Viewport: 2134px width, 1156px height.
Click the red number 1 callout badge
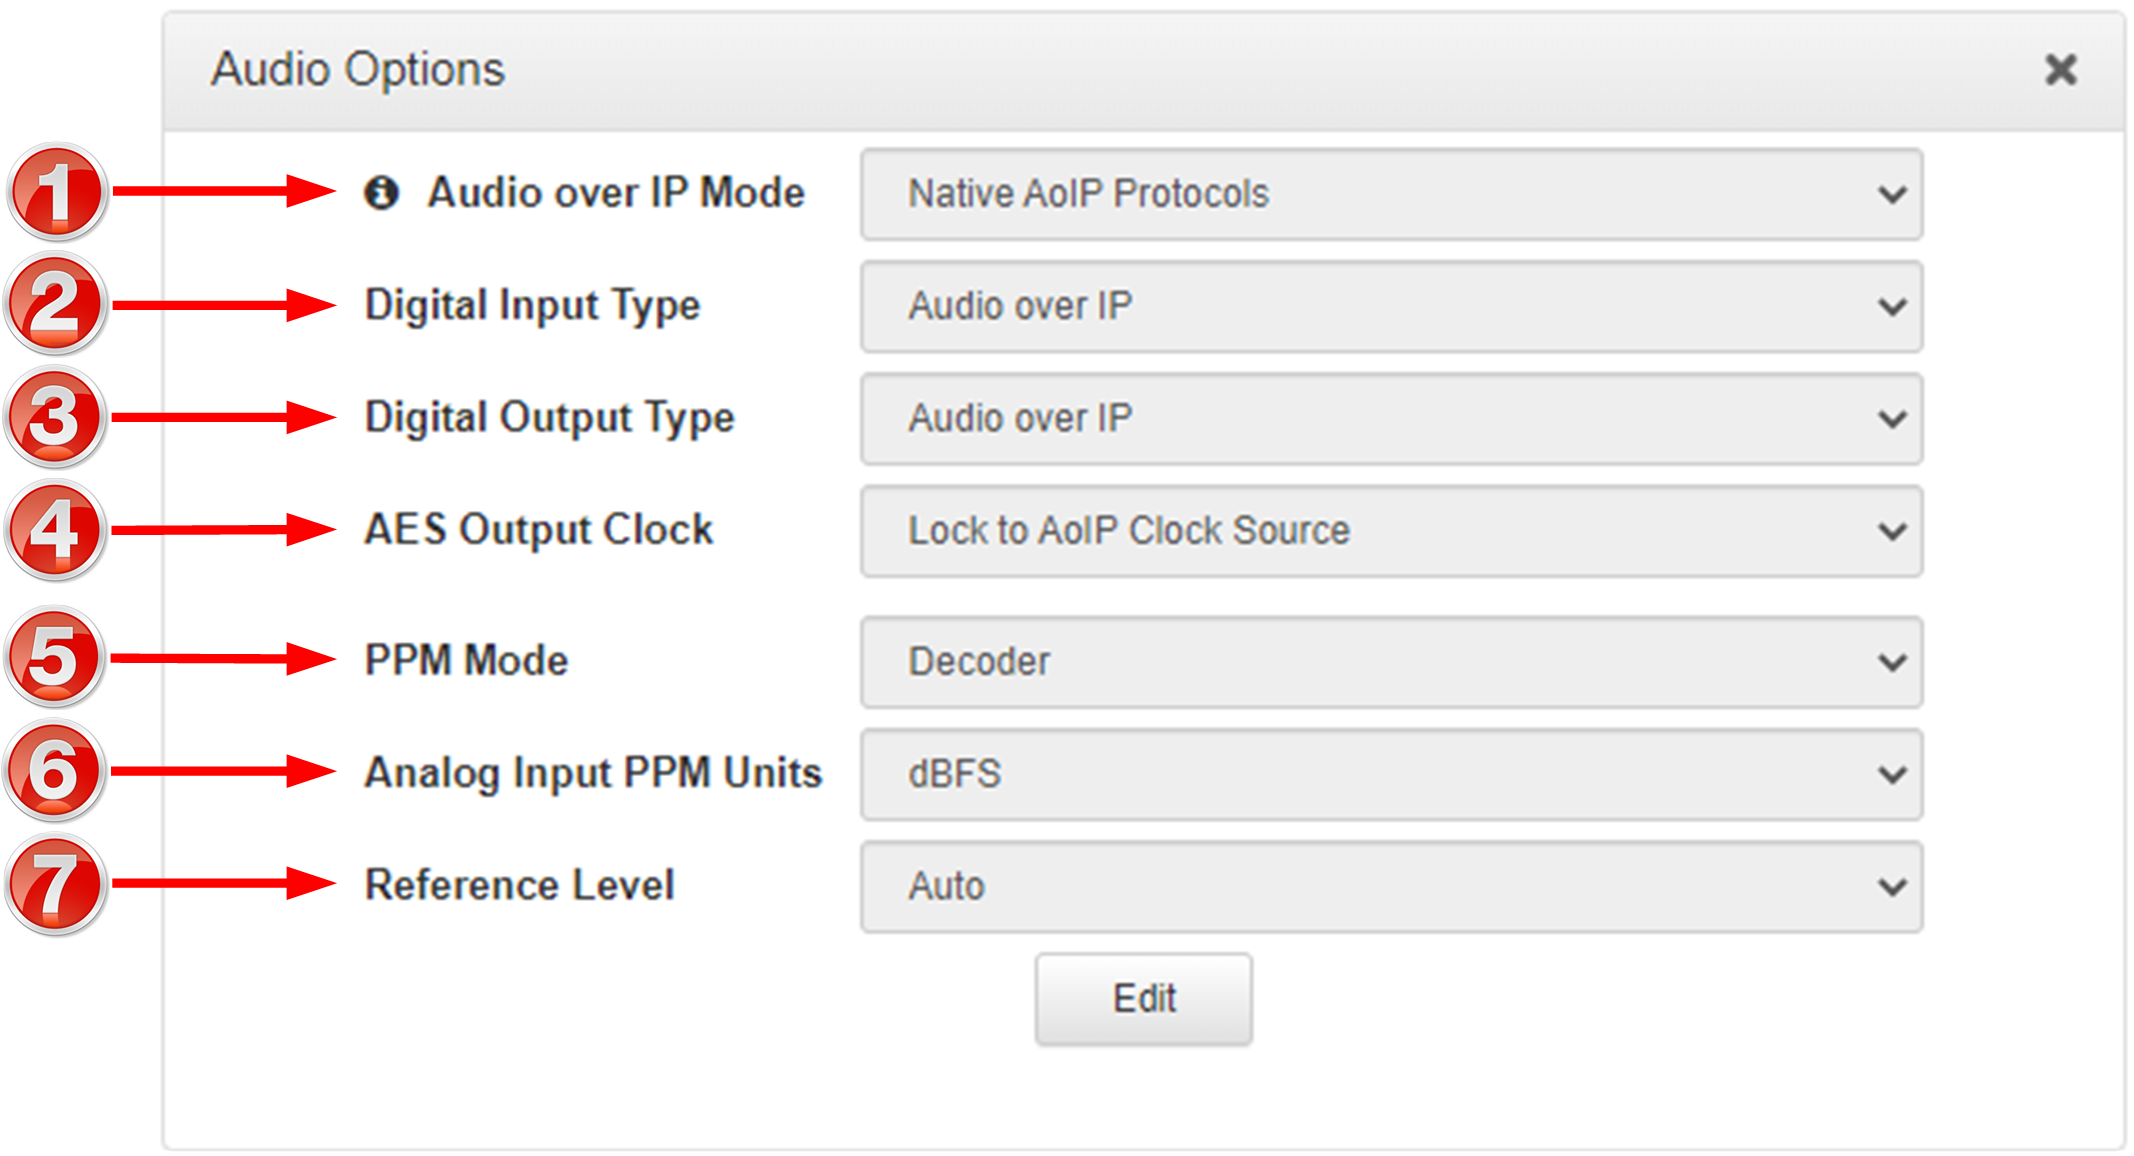pyautogui.click(x=57, y=192)
